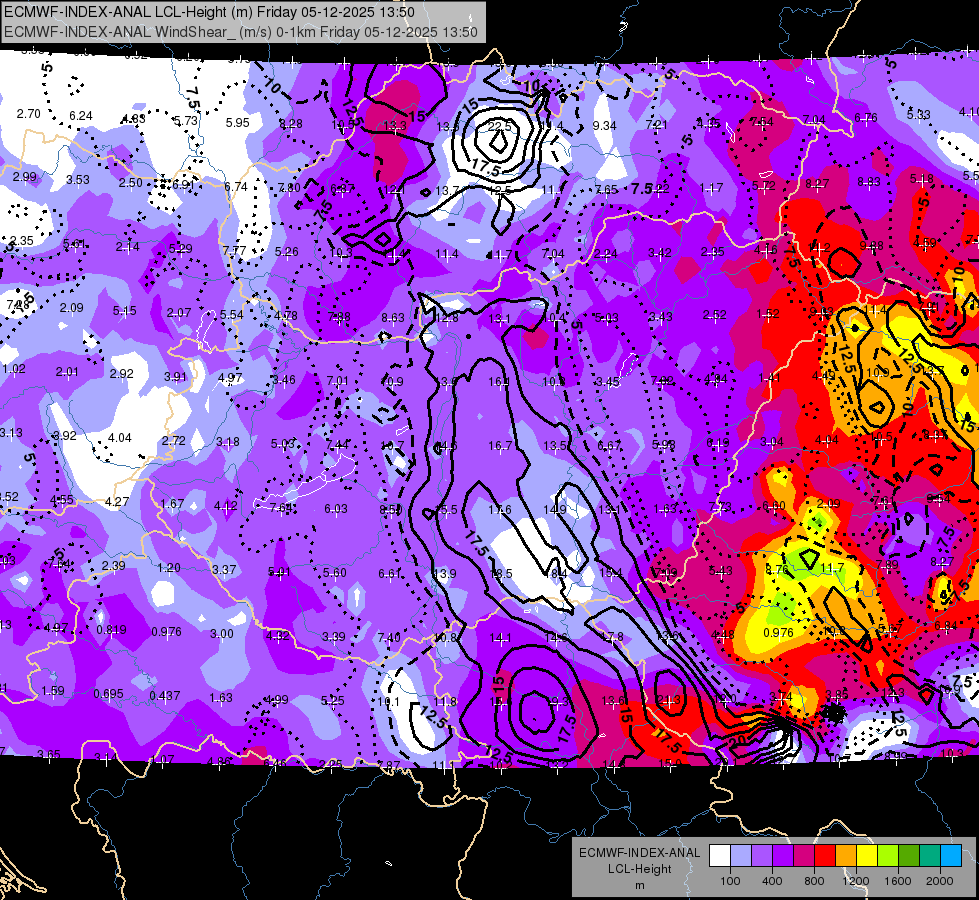Click the map value '5.60'
The image size is (979, 900).
[x=335, y=573]
